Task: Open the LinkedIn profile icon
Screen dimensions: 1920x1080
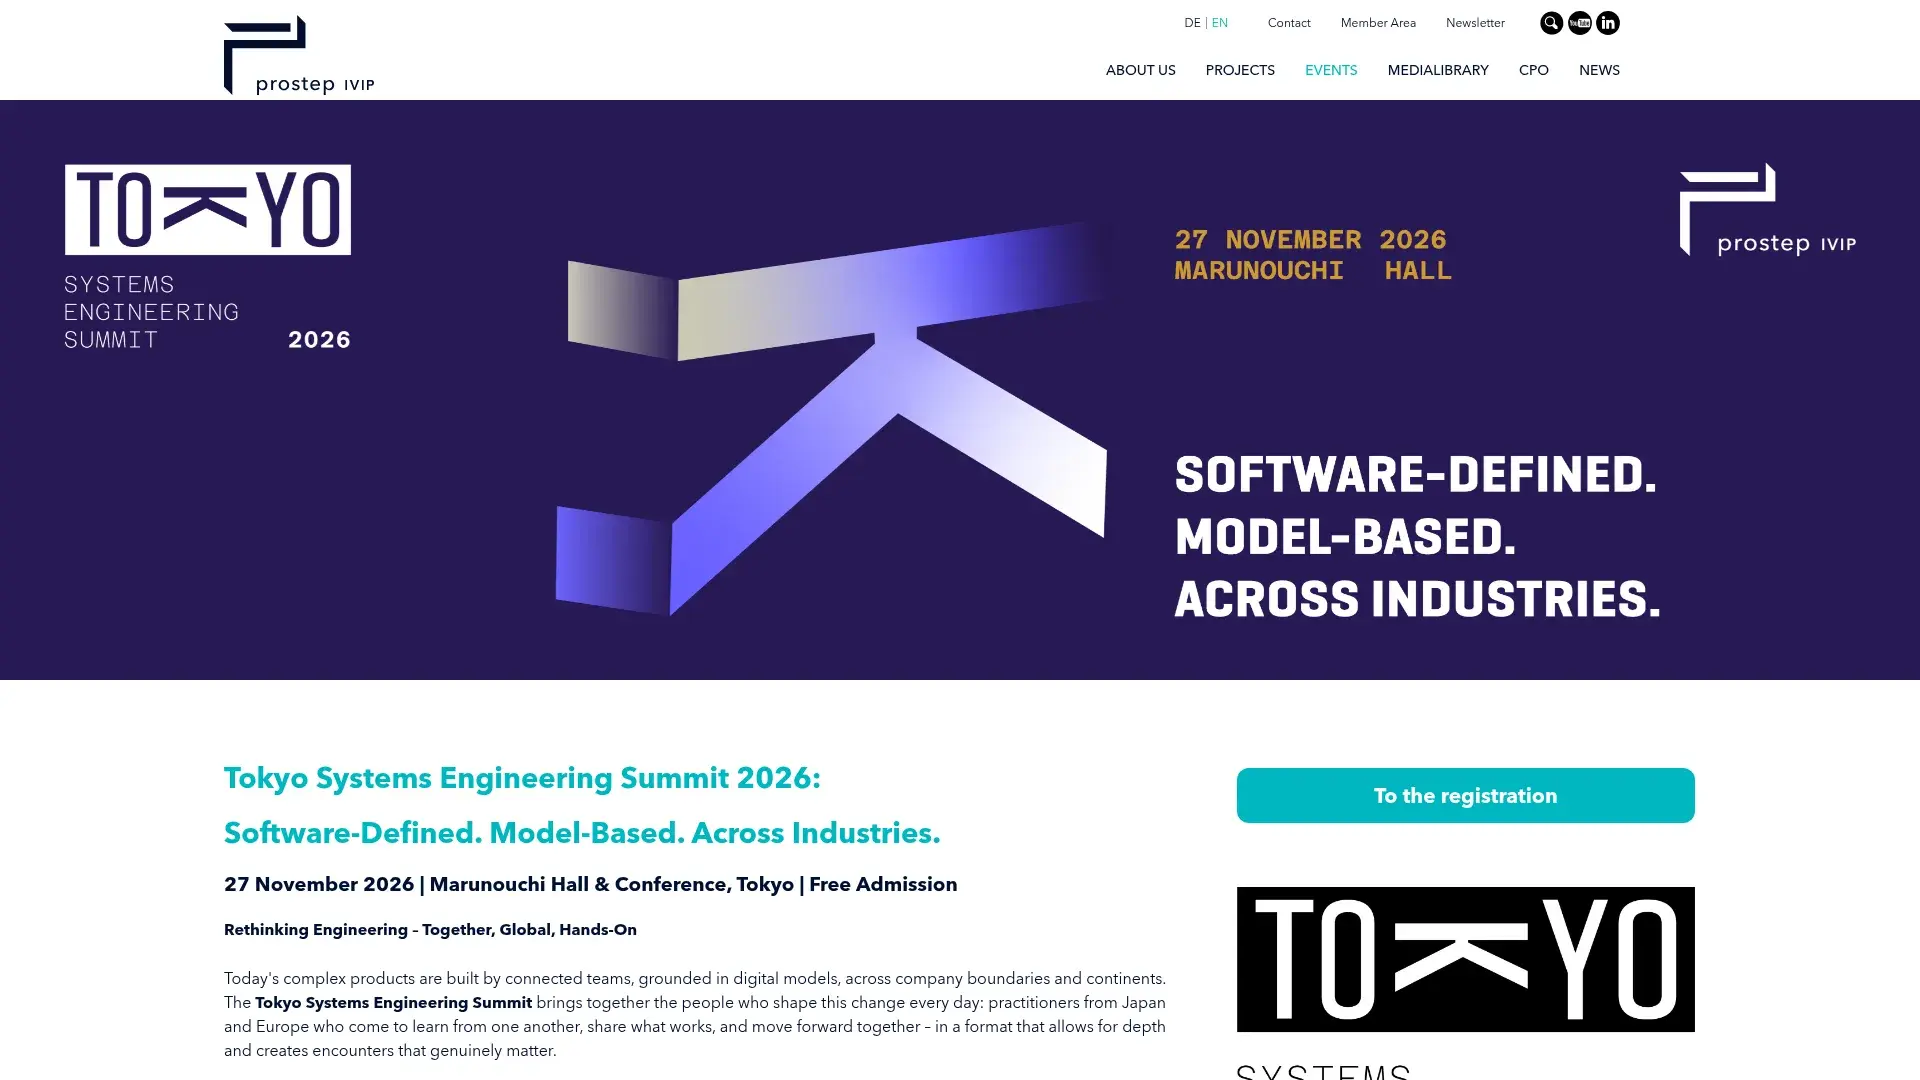Action: coord(1607,23)
